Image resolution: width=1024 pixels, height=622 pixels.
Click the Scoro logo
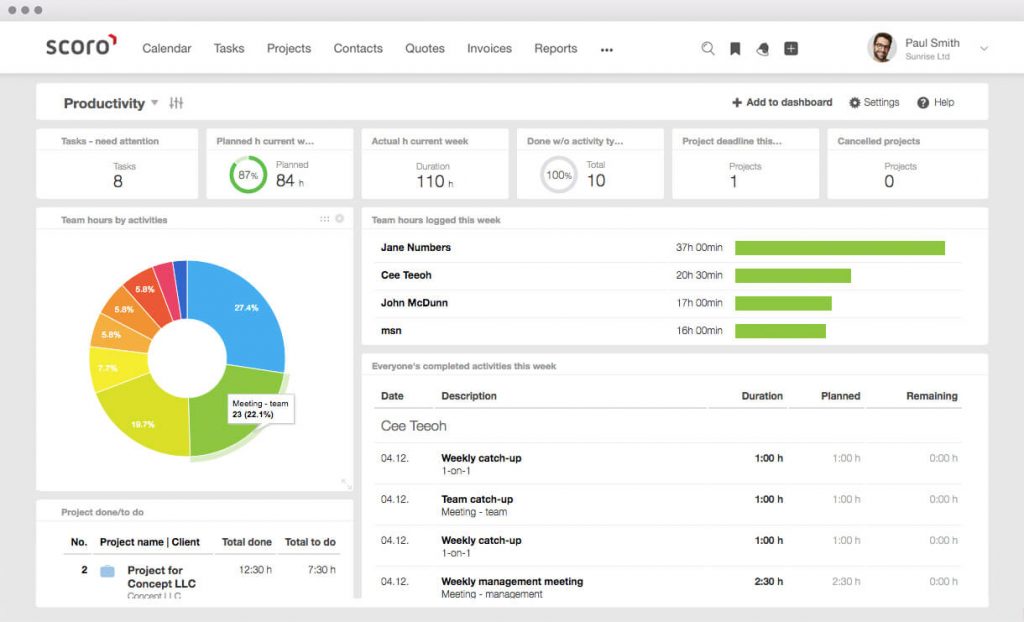(79, 46)
